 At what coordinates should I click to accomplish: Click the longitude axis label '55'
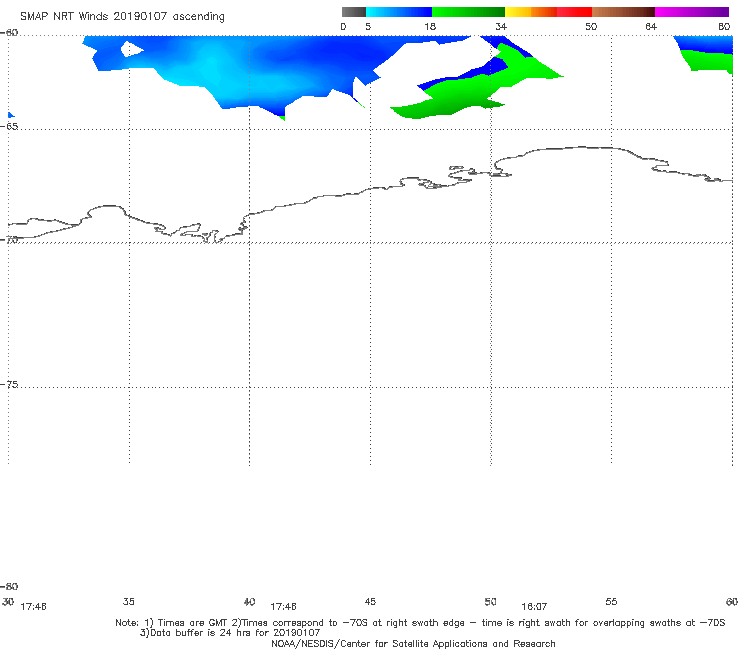pyautogui.click(x=611, y=602)
